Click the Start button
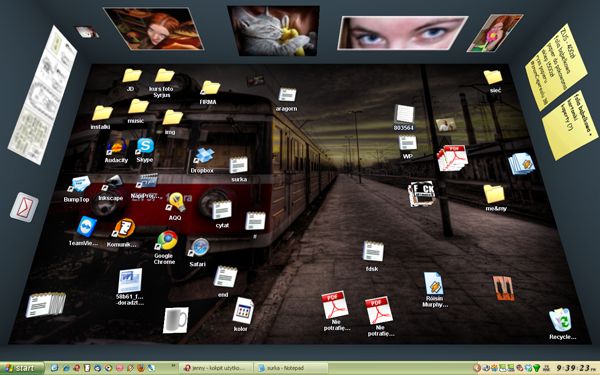600x375 pixels. tap(22, 368)
